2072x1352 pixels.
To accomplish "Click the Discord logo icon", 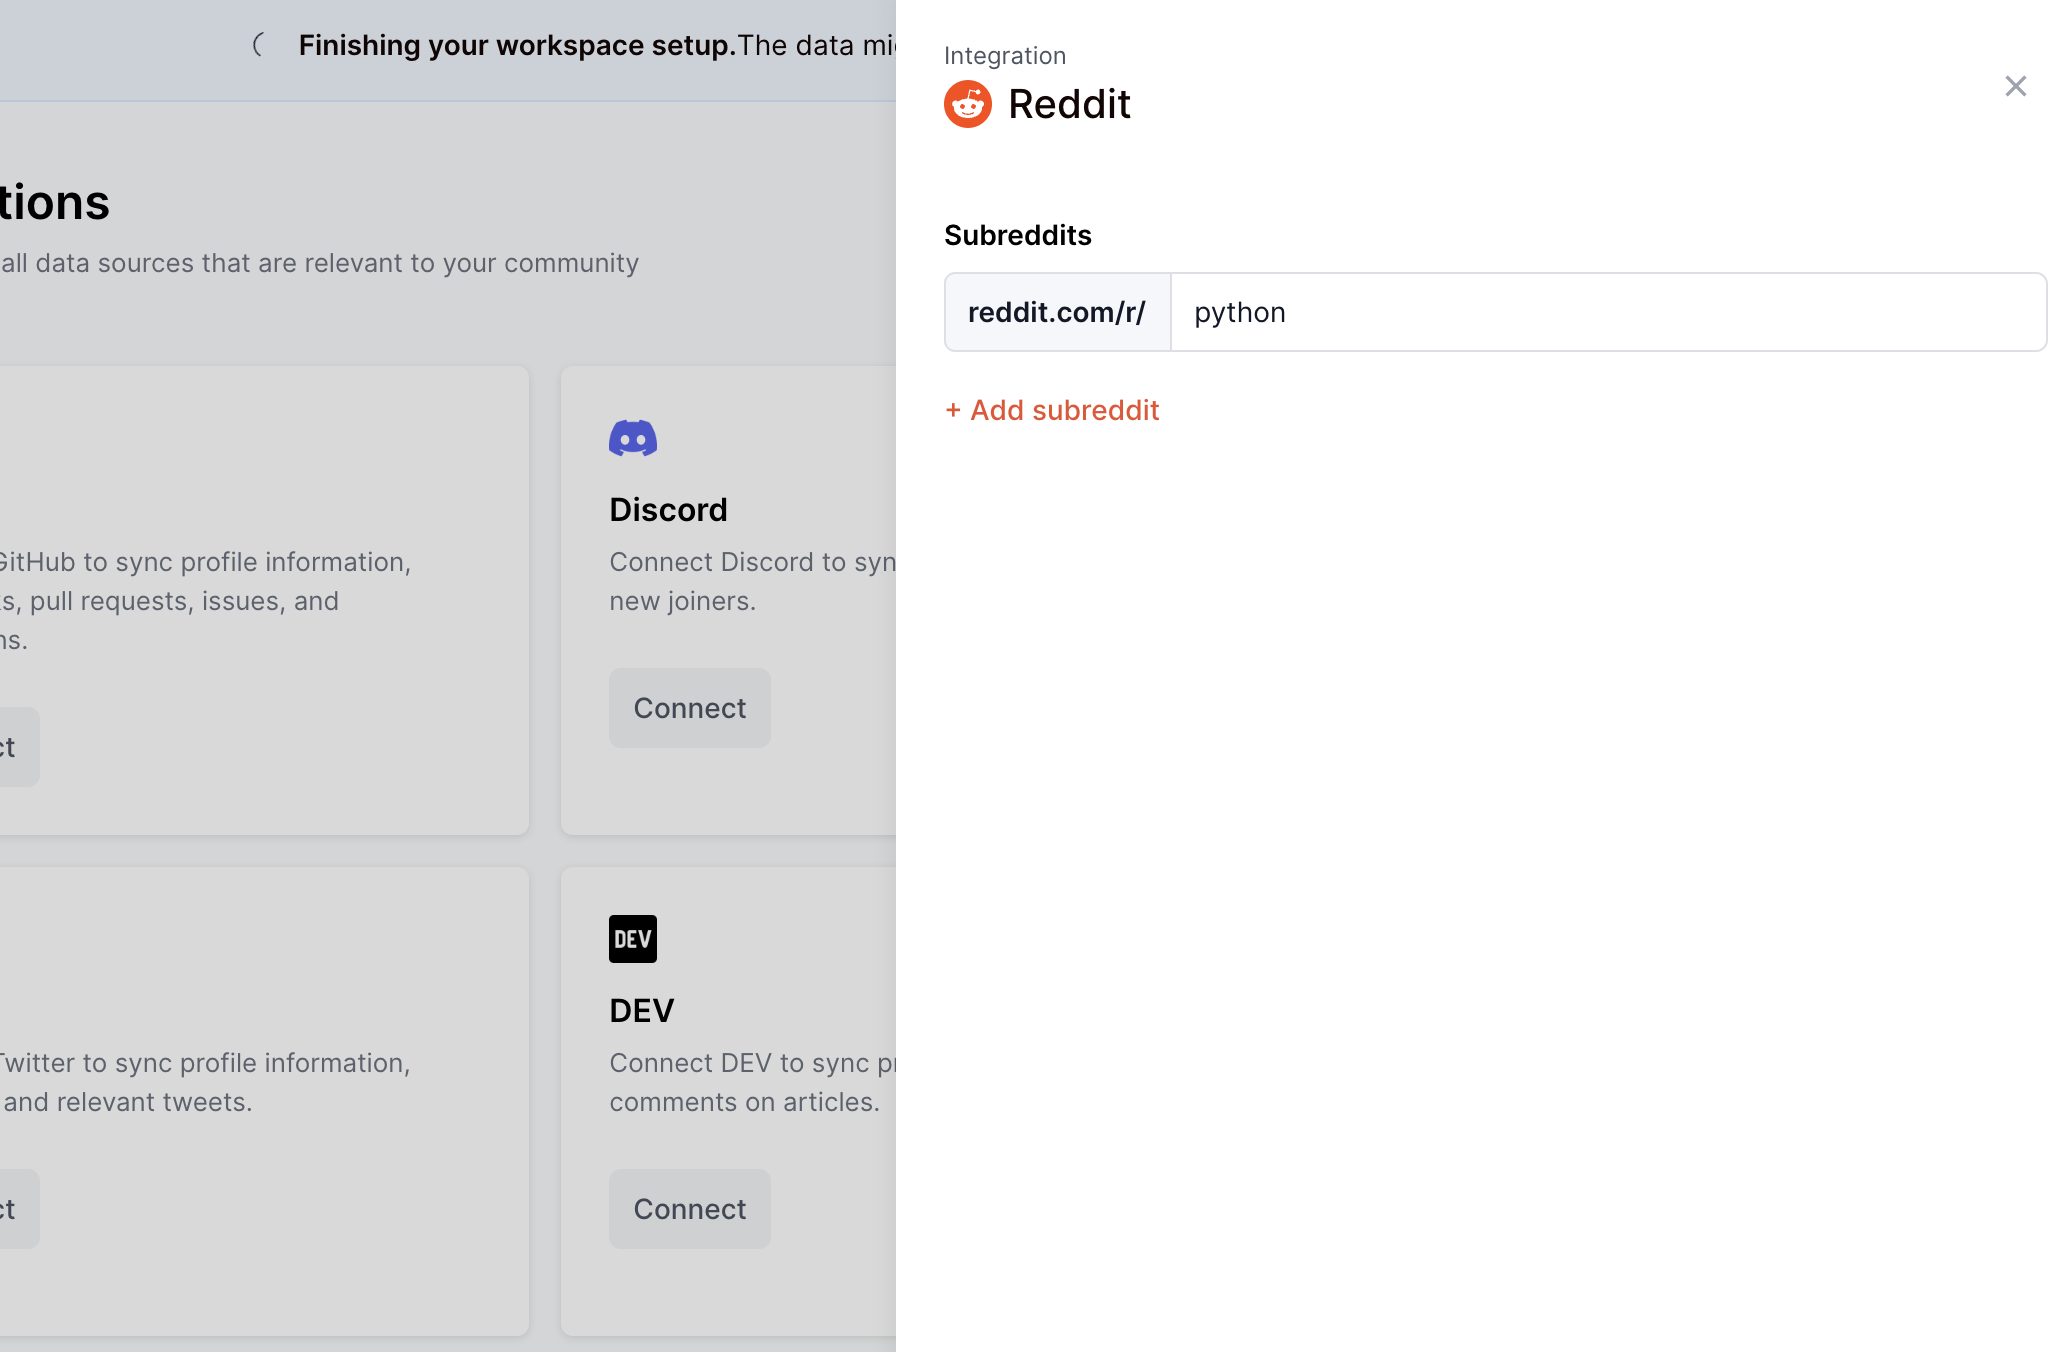I will pos(633,438).
